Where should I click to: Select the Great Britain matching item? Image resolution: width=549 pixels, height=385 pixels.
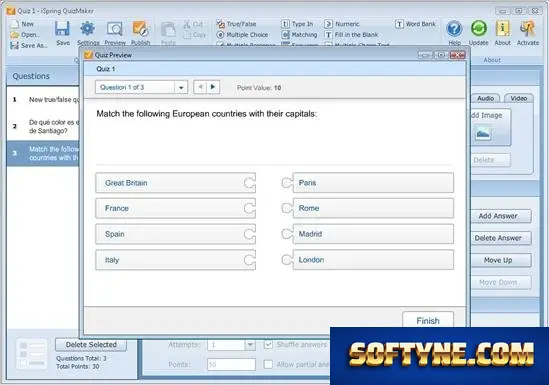coord(175,183)
